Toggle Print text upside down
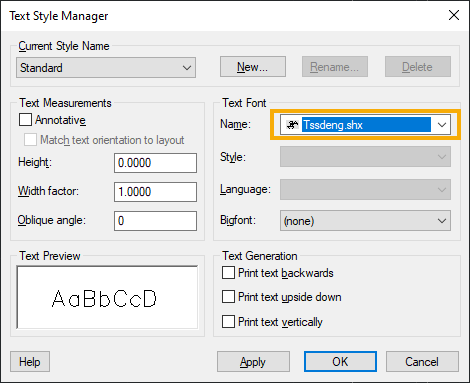This screenshot has height=383, width=470. (228, 297)
